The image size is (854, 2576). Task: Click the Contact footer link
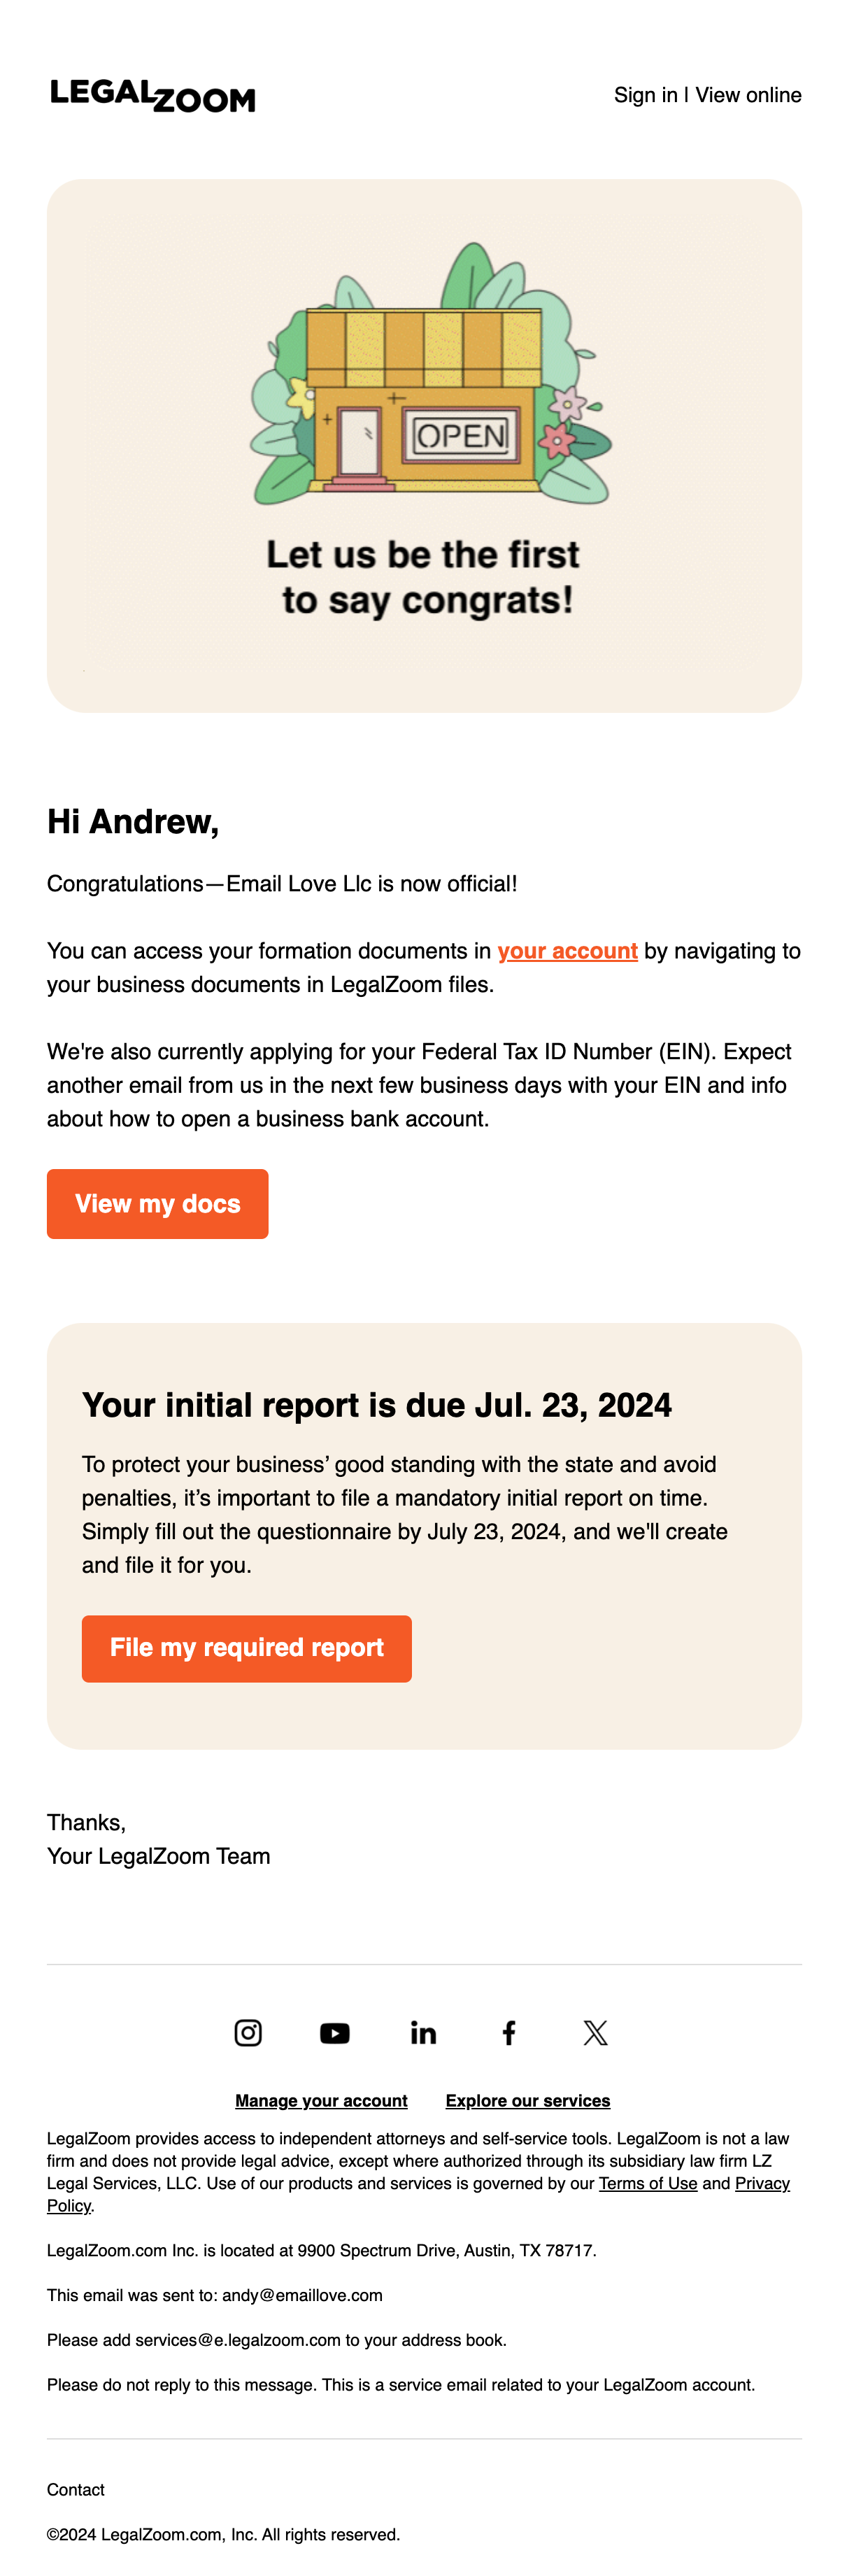coord(76,2489)
